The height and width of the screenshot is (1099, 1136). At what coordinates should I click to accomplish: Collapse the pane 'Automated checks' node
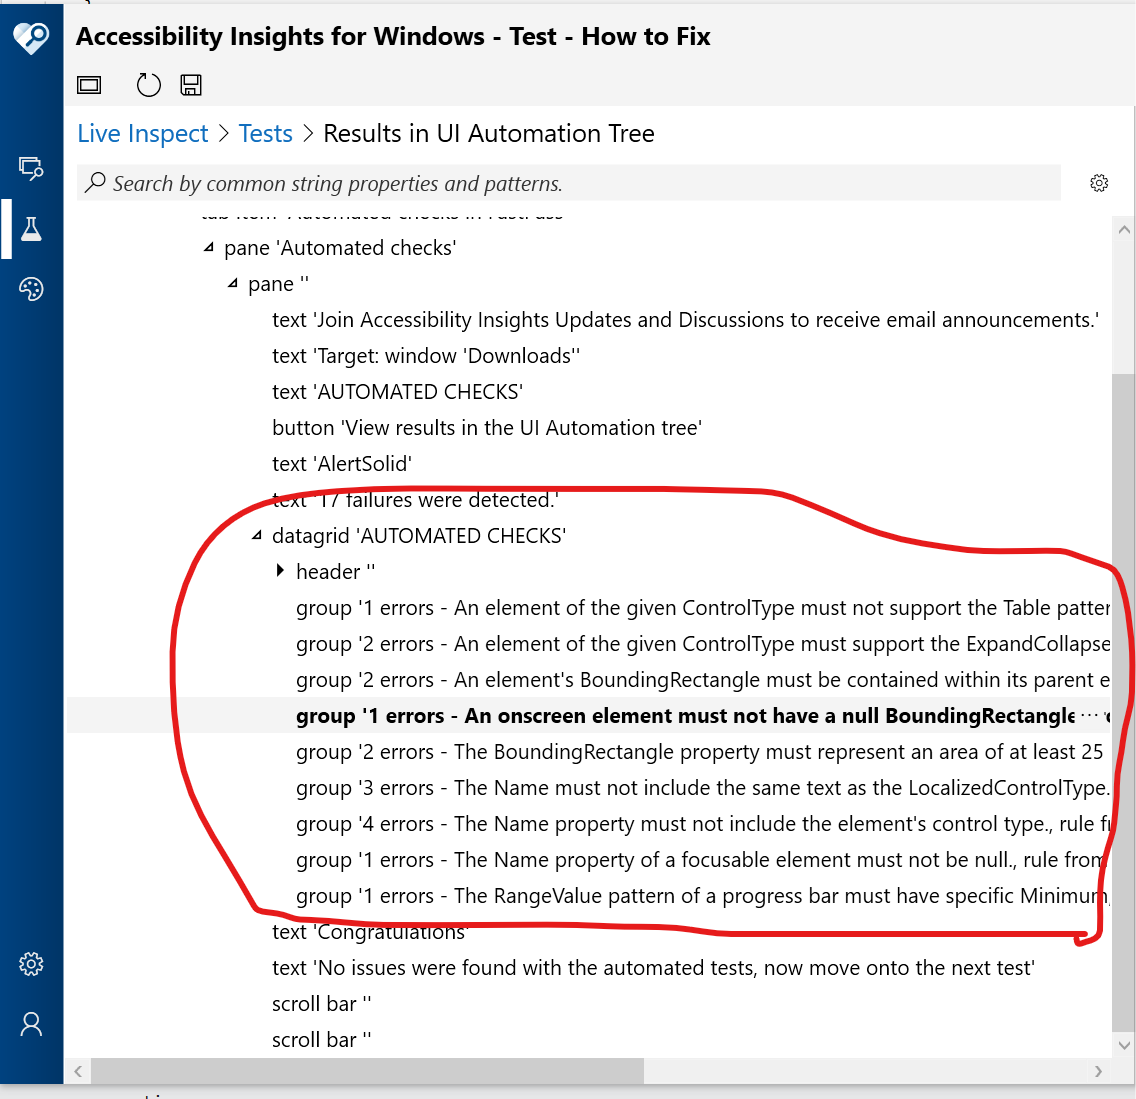(209, 247)
